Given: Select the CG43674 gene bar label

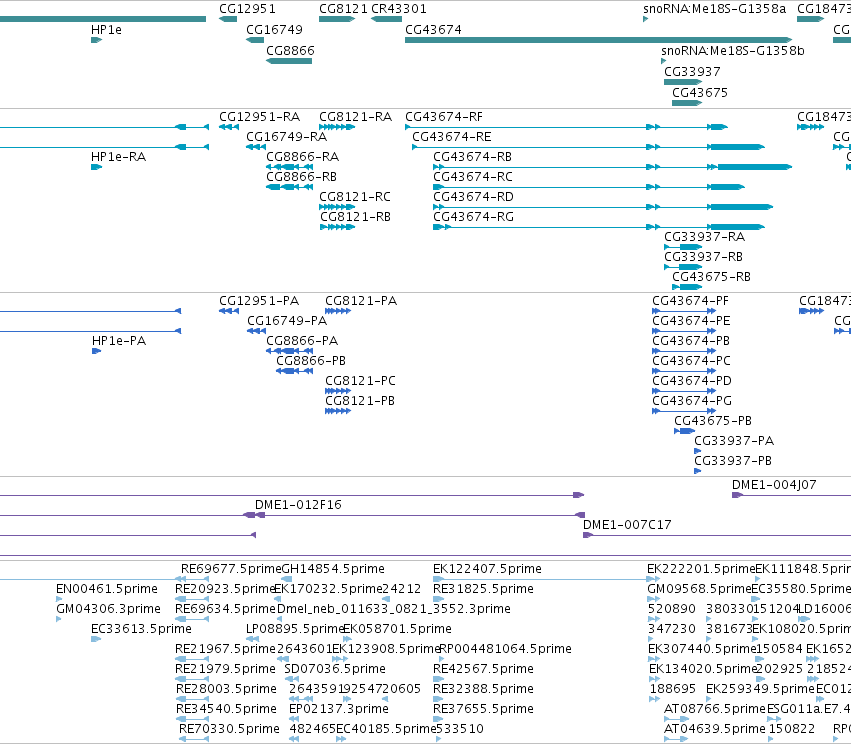Looking at the screenshot, I should click(433, 30).
